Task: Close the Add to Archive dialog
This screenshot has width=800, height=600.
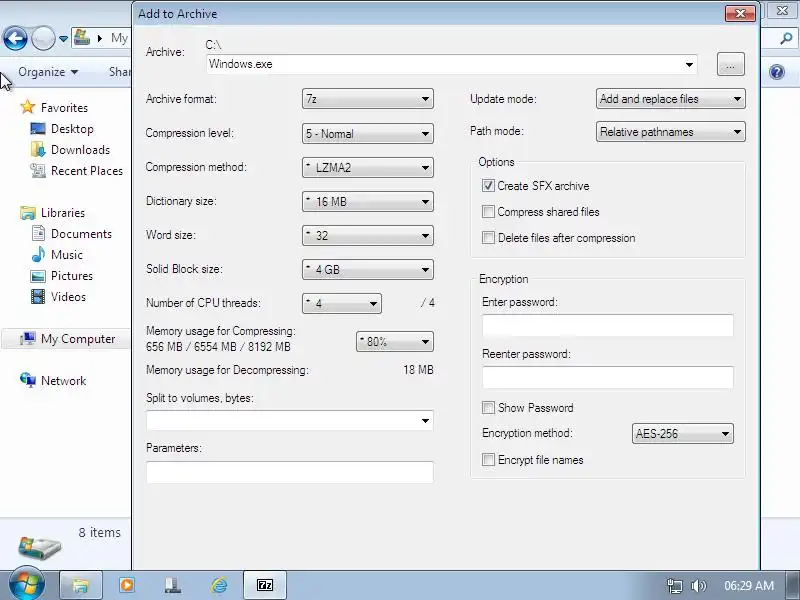Action: coord(740,13)
